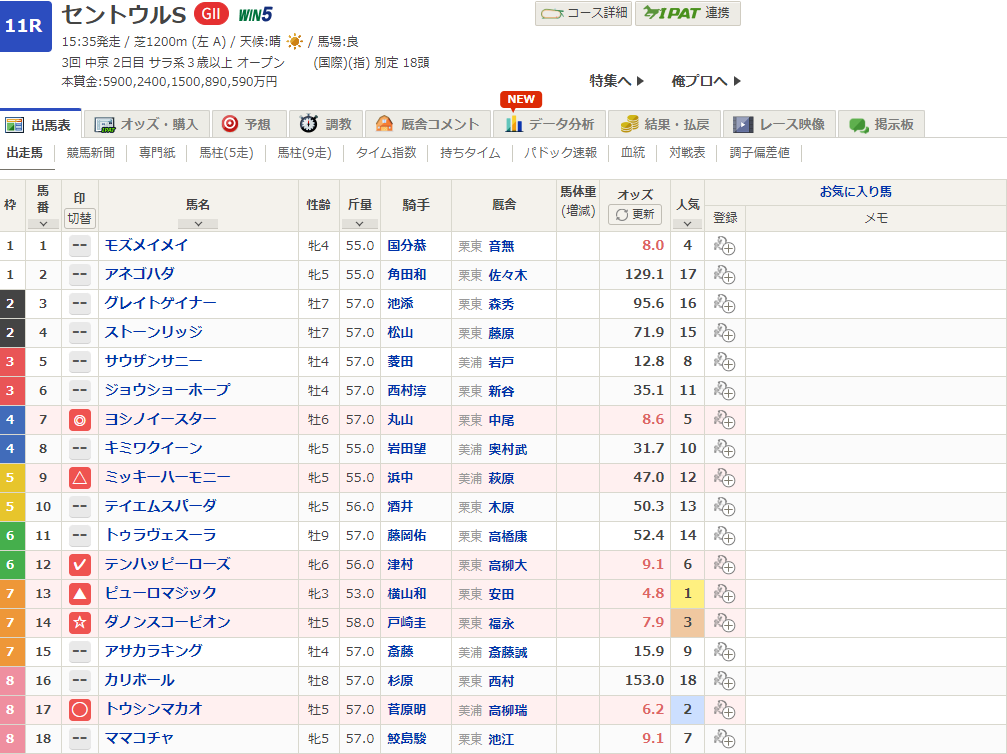This screenshot has width=1007, height=754.
Task: Open the 馬名 column sort dropdown
Action: (x=198, y=224)
